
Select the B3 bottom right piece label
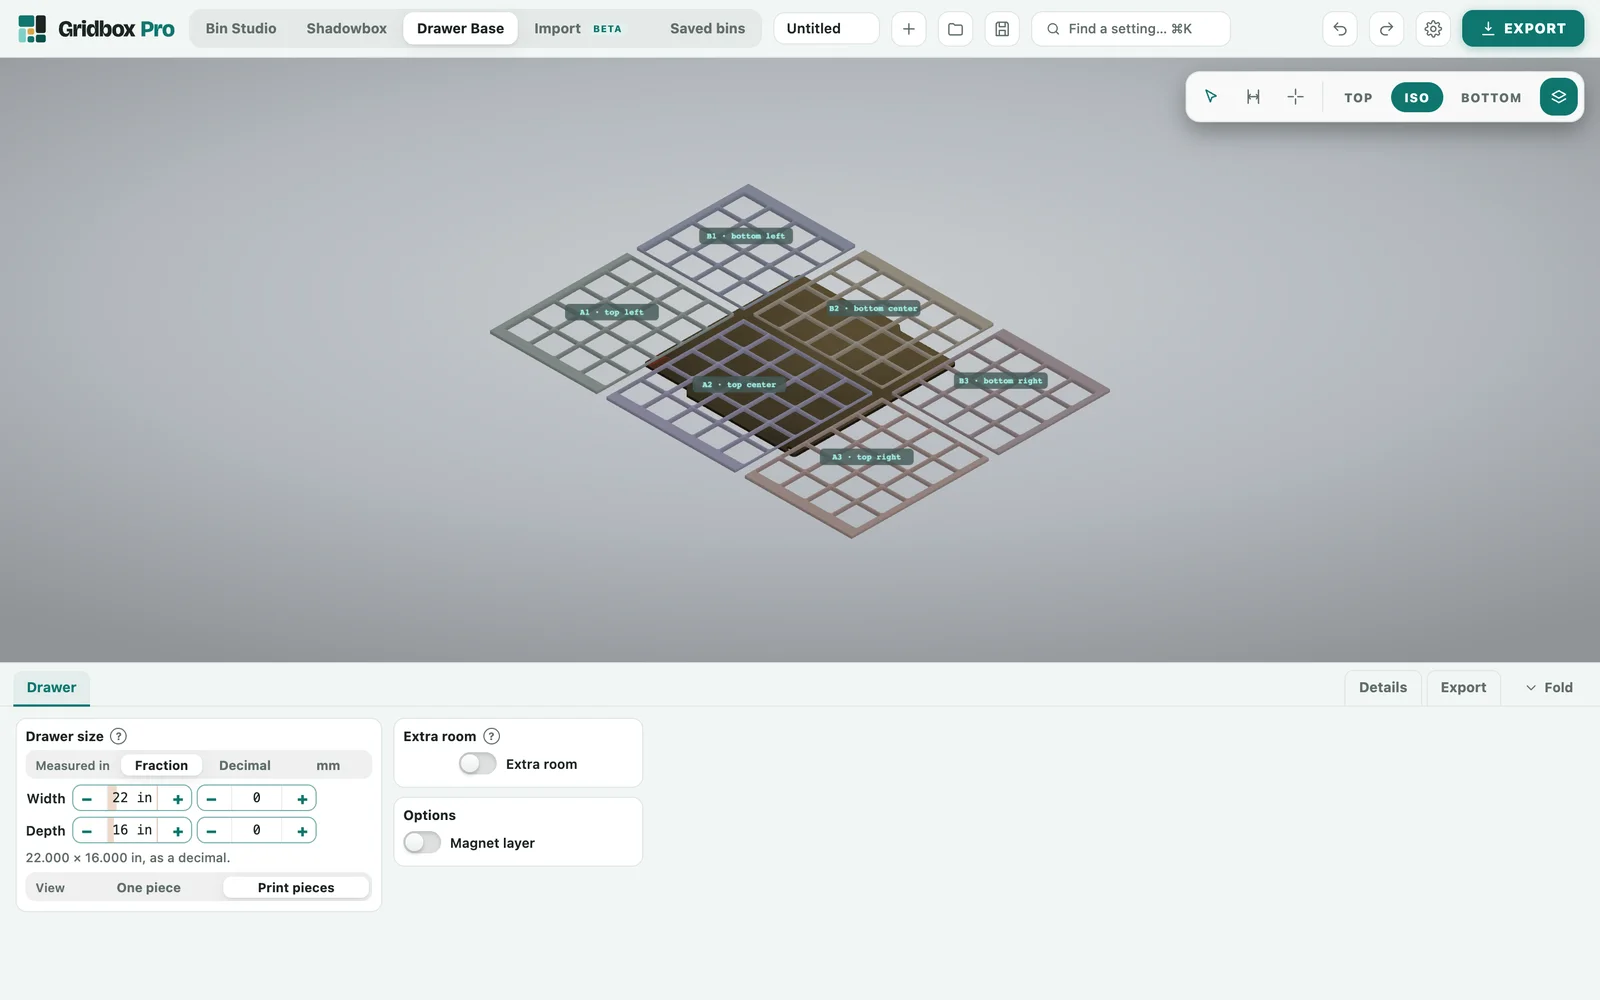coord(1000,380)
